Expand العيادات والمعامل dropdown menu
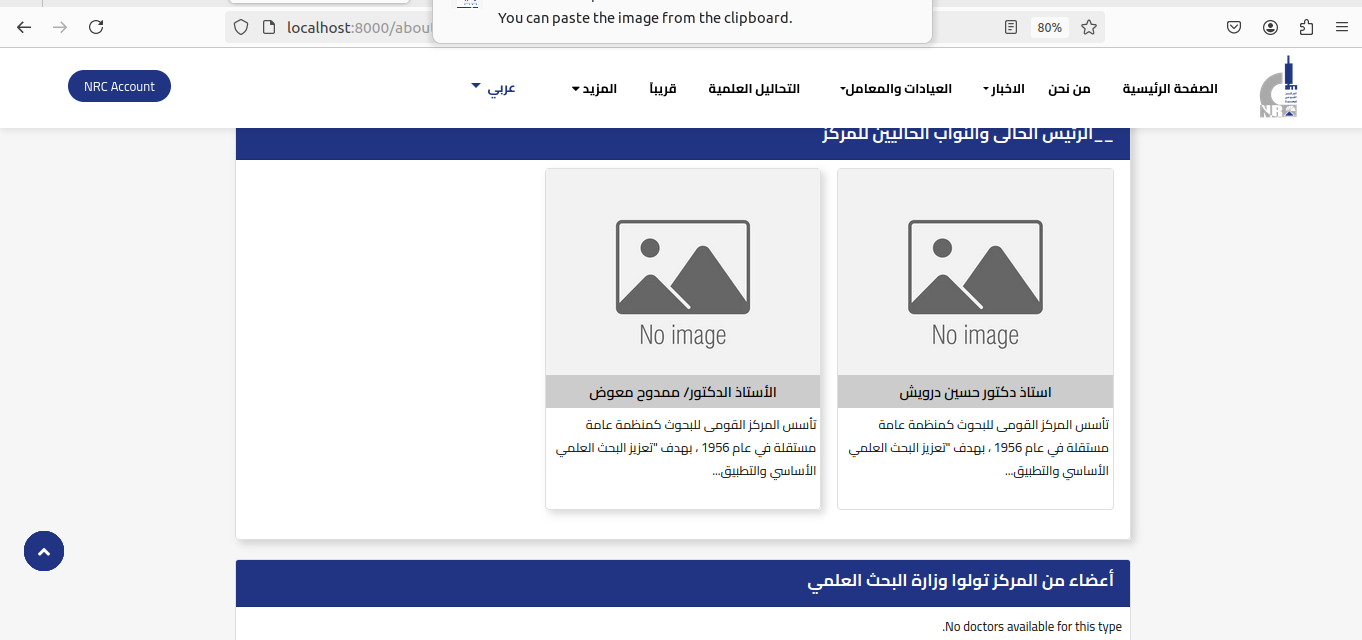Image resolution: width=1362 pixels, height=640 pixels. (x=895, y=89)
